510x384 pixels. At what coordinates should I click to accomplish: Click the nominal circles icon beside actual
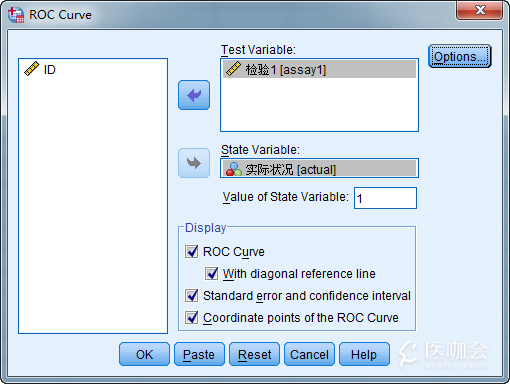point(234,169)
